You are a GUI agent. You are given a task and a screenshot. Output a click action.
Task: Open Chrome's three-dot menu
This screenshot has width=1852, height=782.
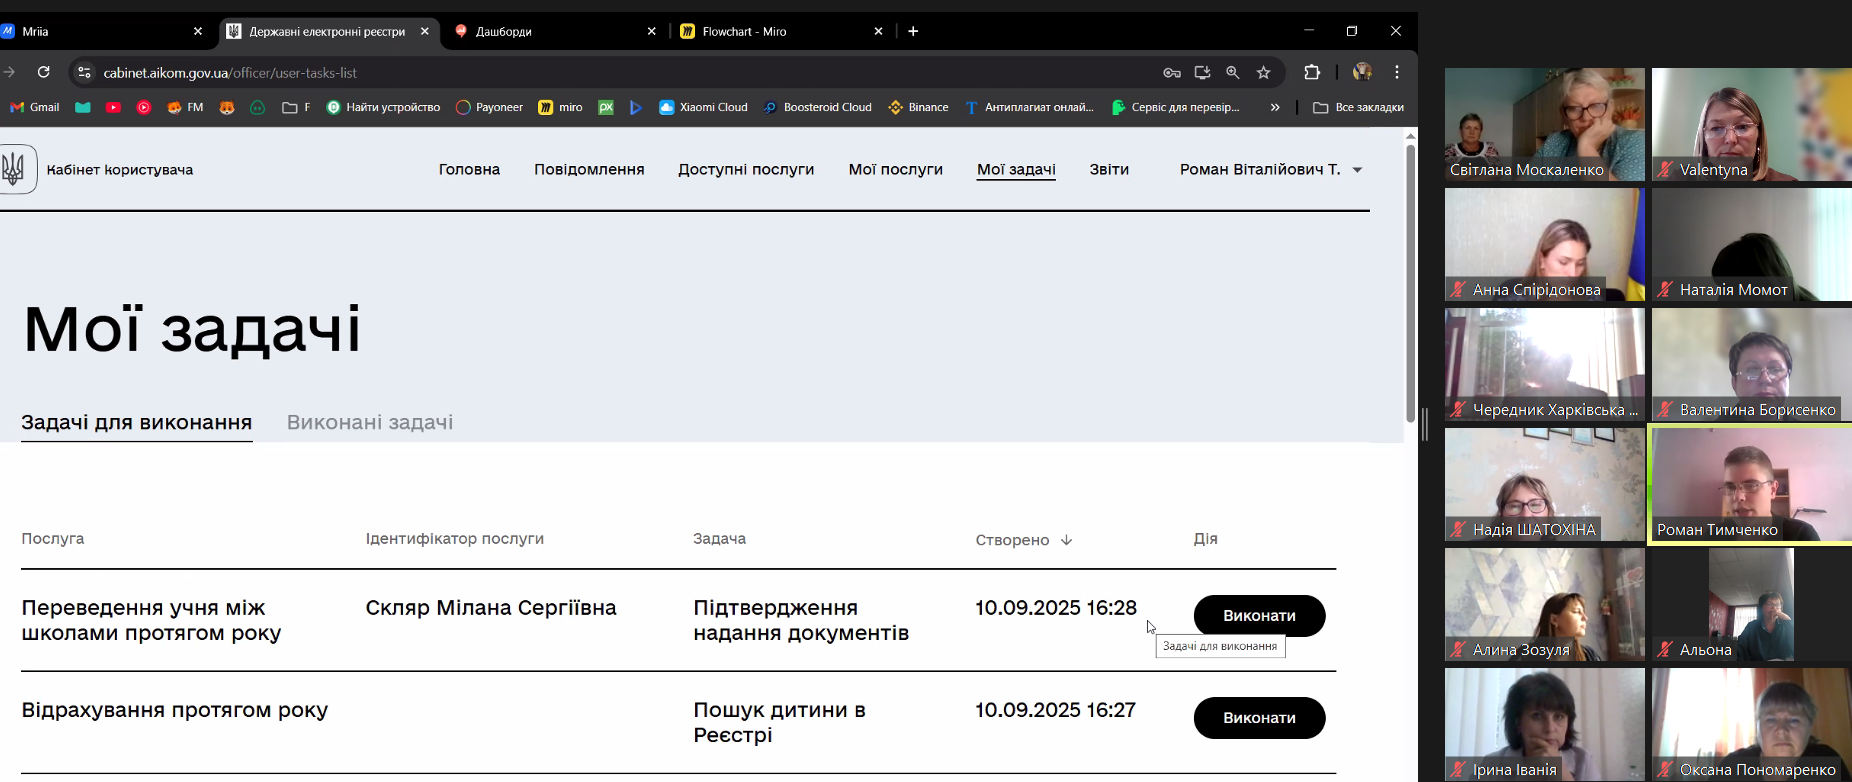[x=1397, y=72]
